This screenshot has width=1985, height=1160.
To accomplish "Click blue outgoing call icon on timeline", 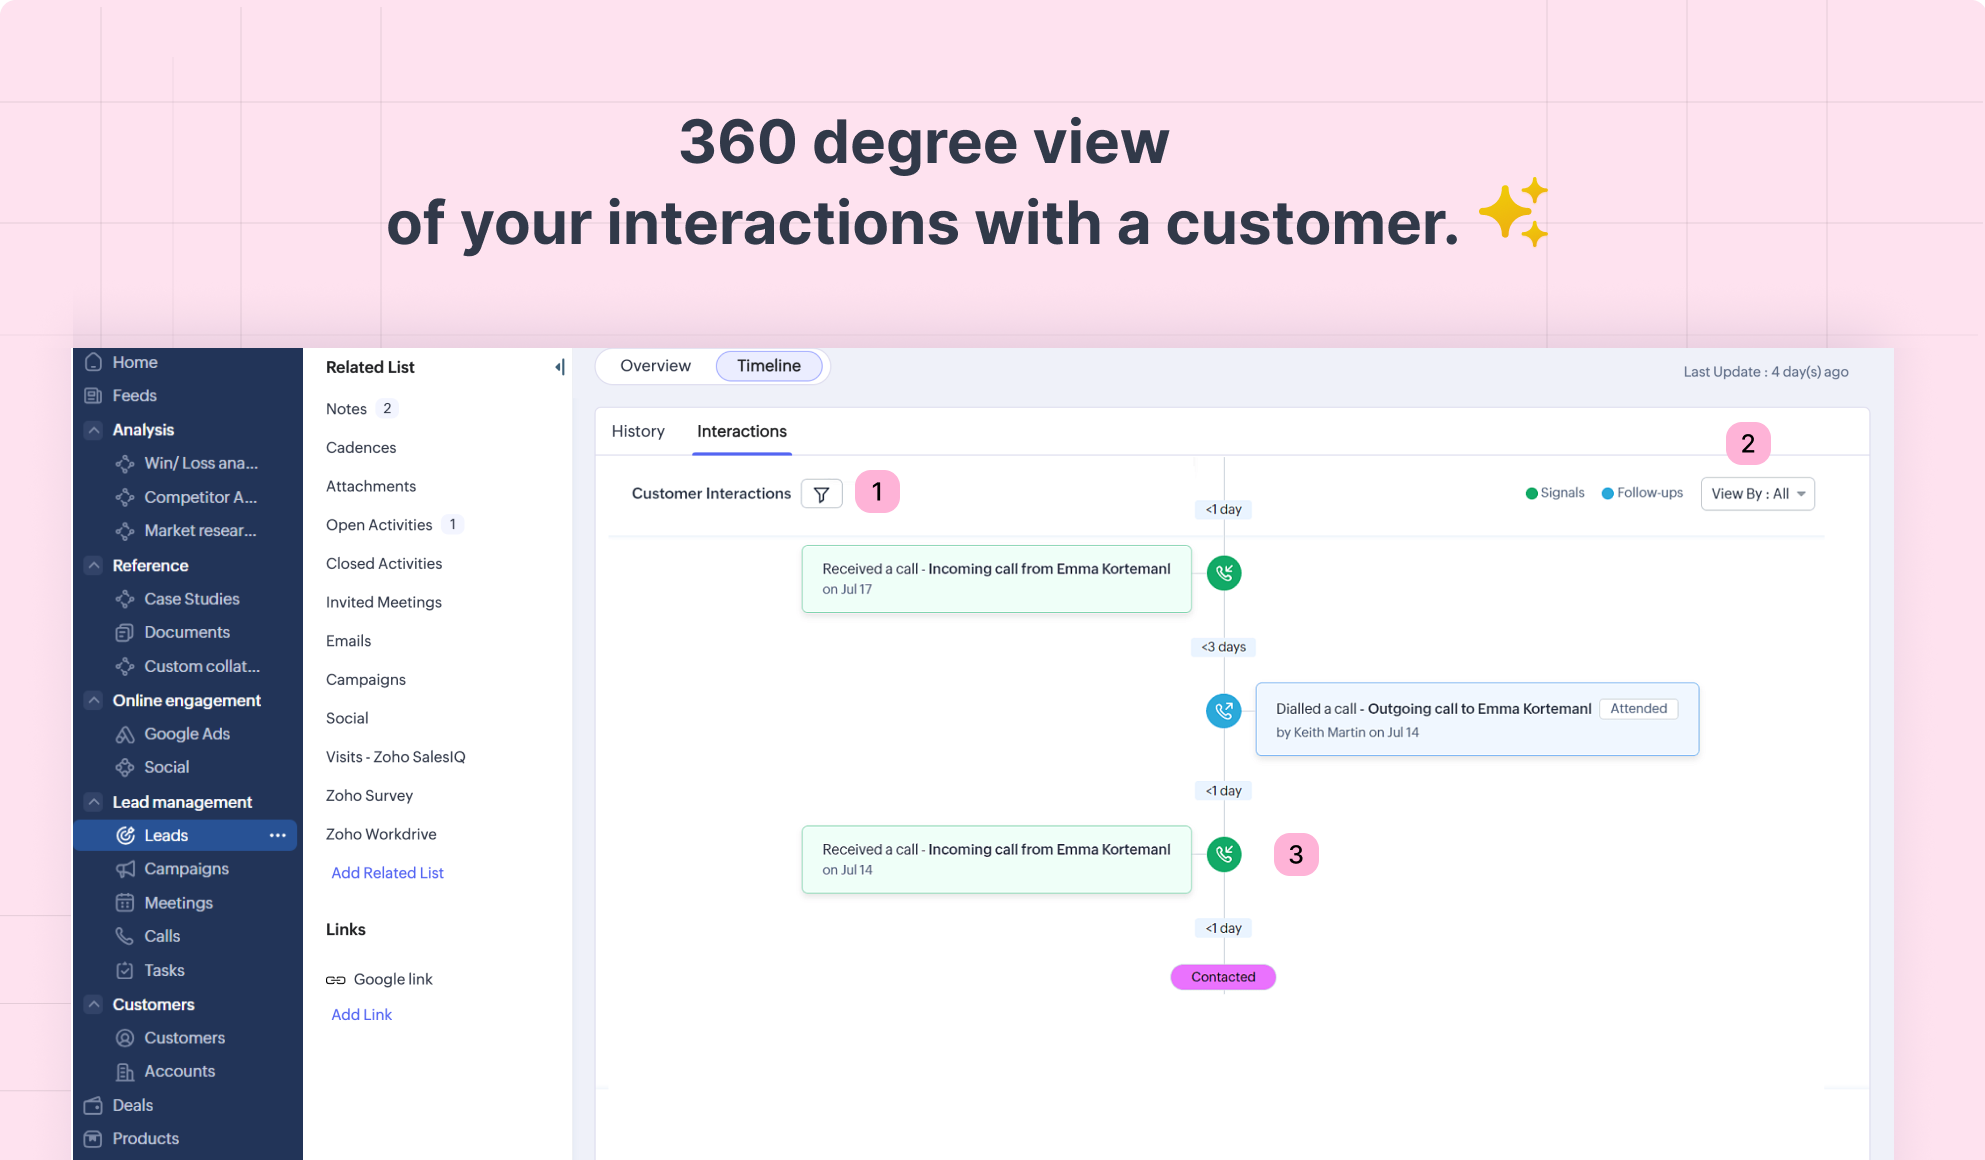I will [x=1223, y=711].
